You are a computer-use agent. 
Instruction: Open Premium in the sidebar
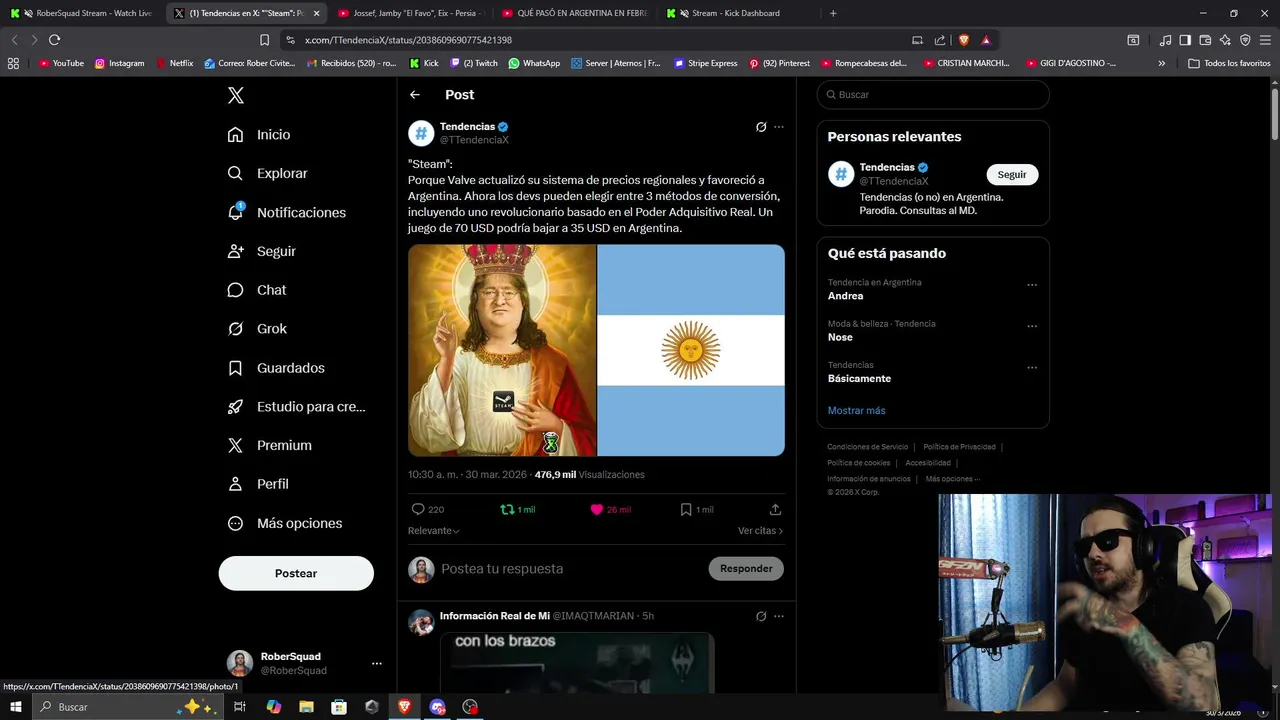coord(269,445)
